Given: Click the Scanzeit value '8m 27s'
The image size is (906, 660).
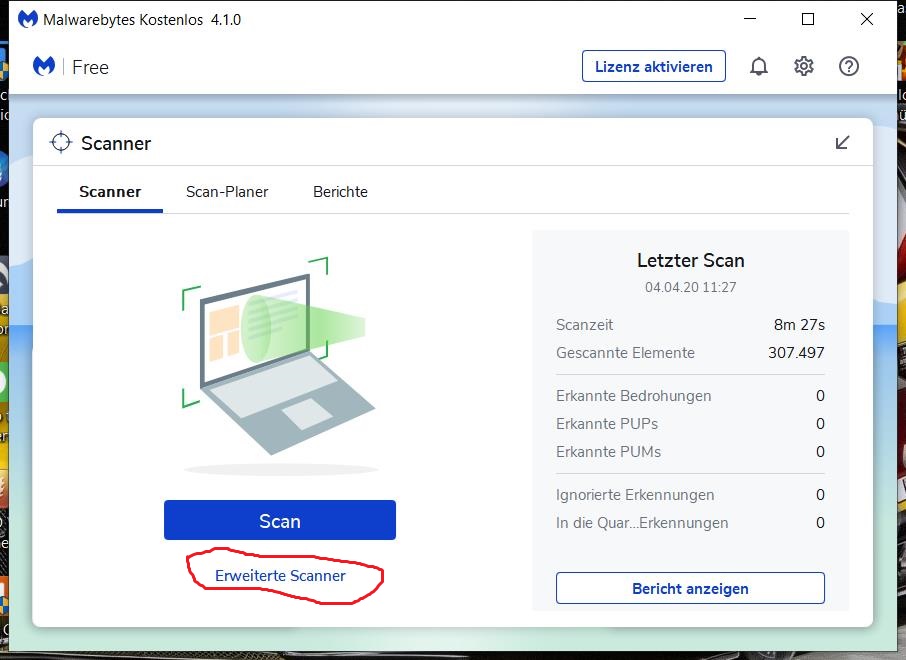Looking at the screenshot, I should click(799, 325).
